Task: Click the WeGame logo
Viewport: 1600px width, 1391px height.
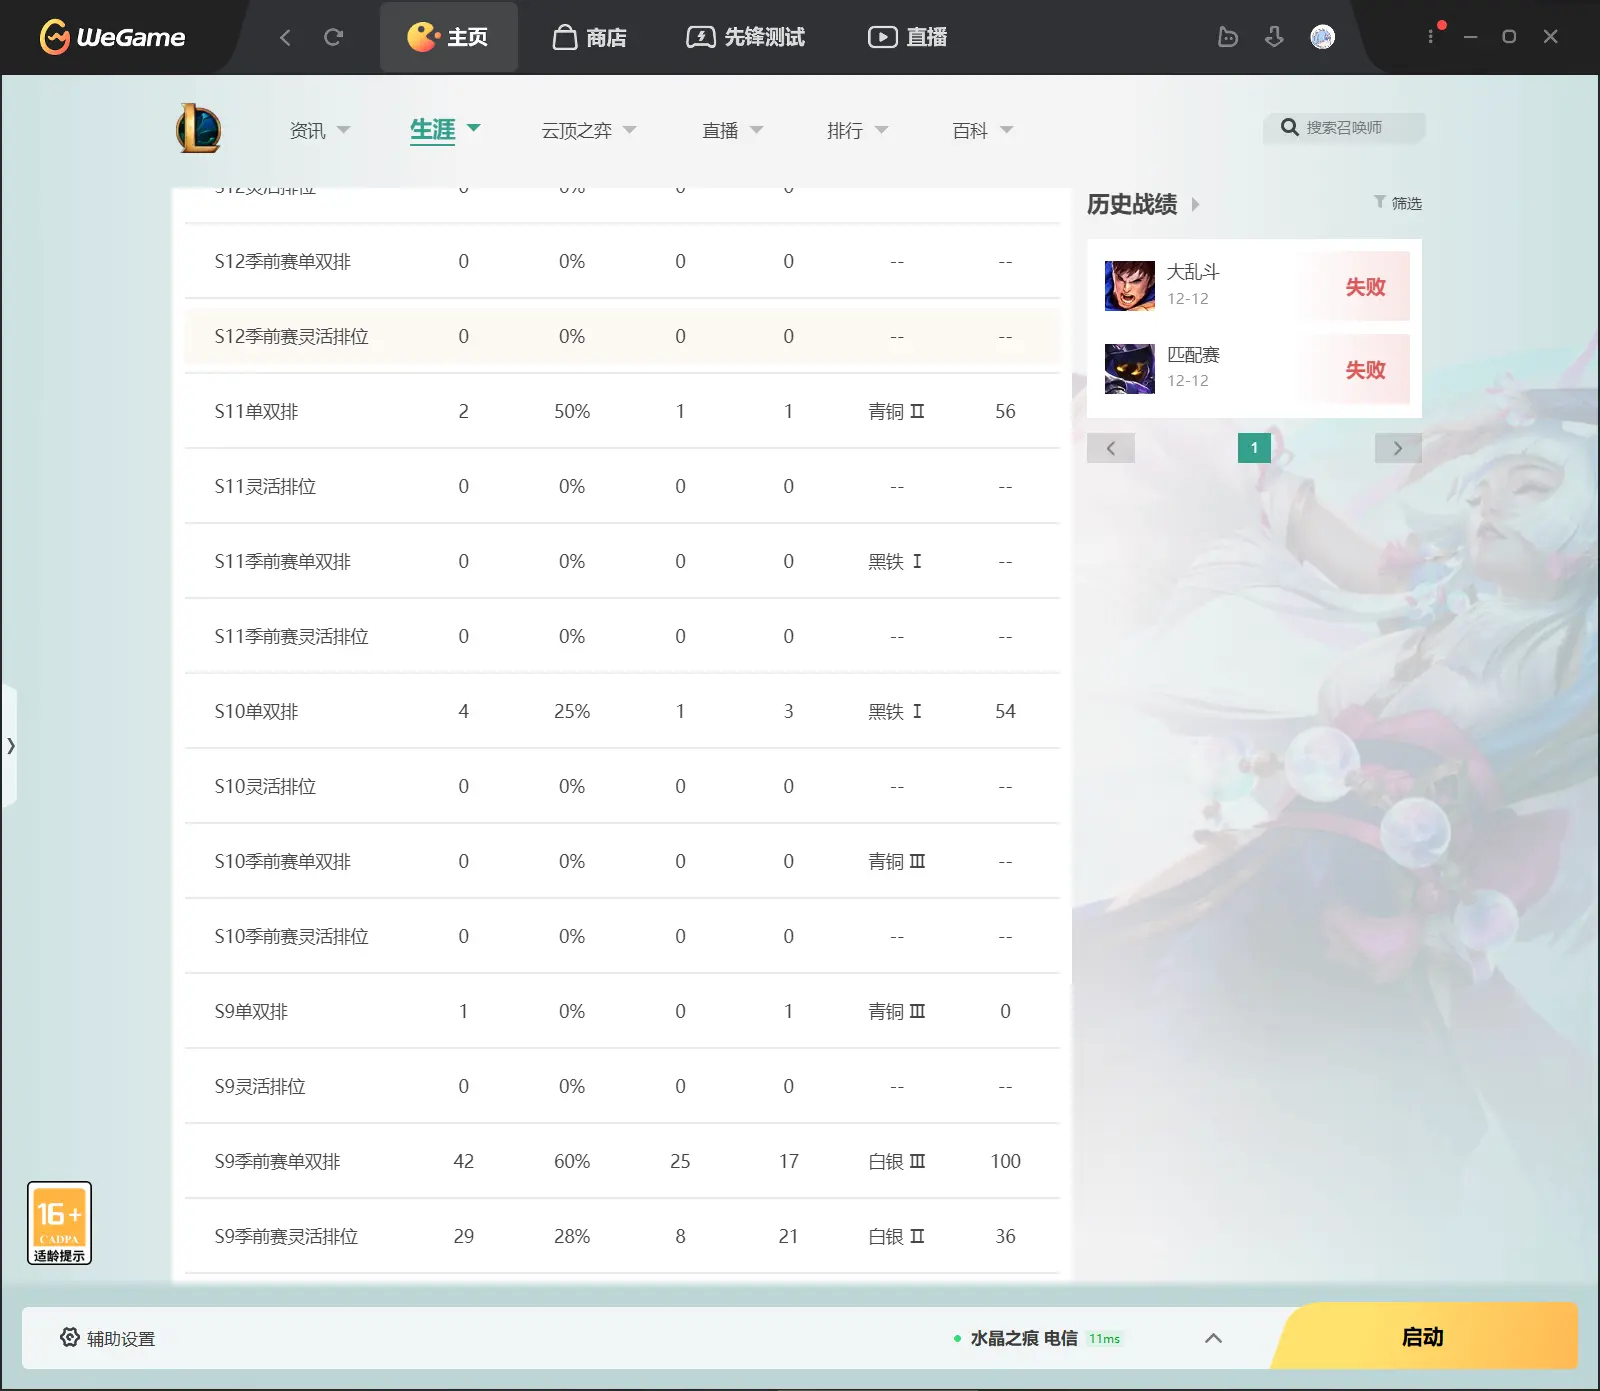Action: tap(112, 37)
